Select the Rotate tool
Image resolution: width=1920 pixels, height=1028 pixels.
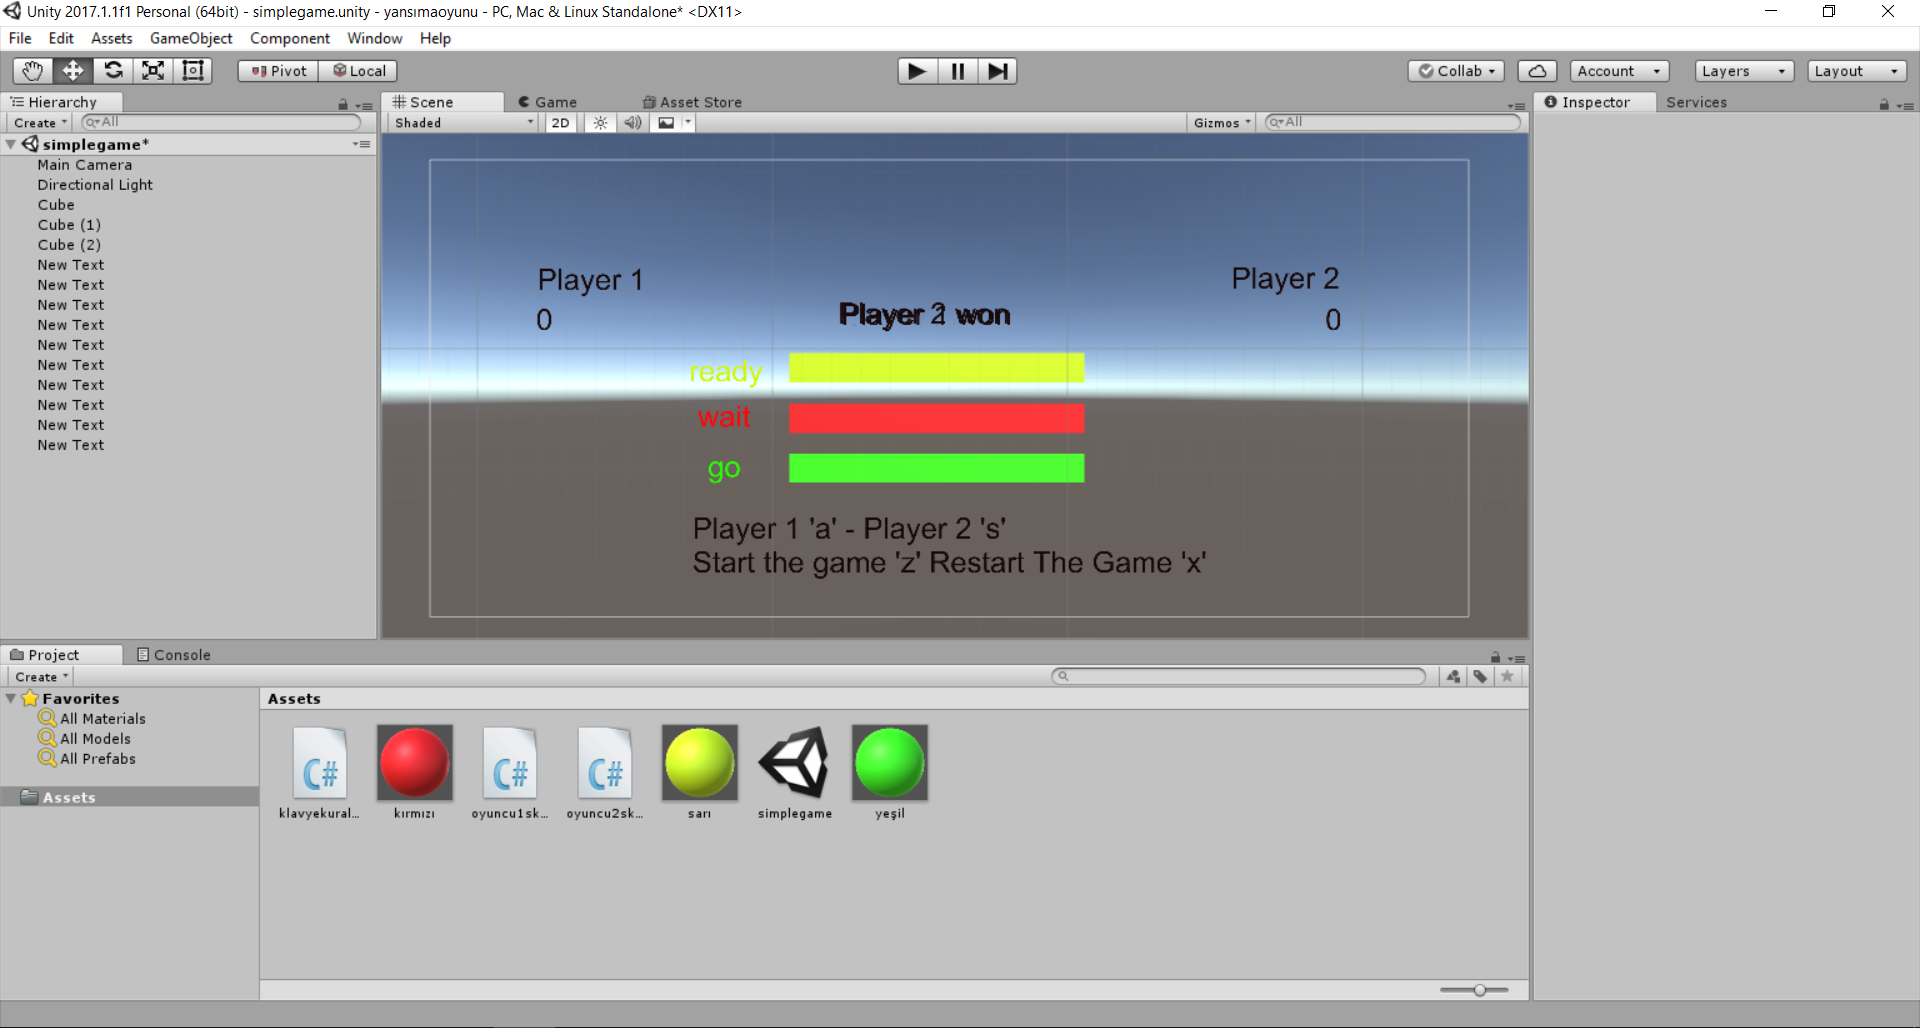click(113, 71)
